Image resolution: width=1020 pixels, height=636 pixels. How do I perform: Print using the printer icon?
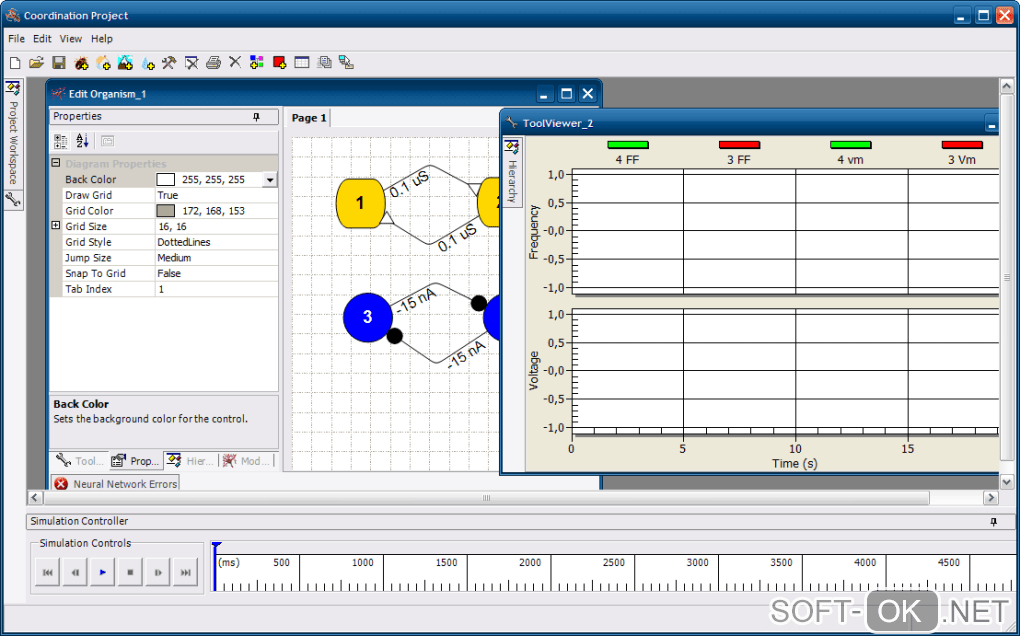pyautogui.click(x=213, y=63)
